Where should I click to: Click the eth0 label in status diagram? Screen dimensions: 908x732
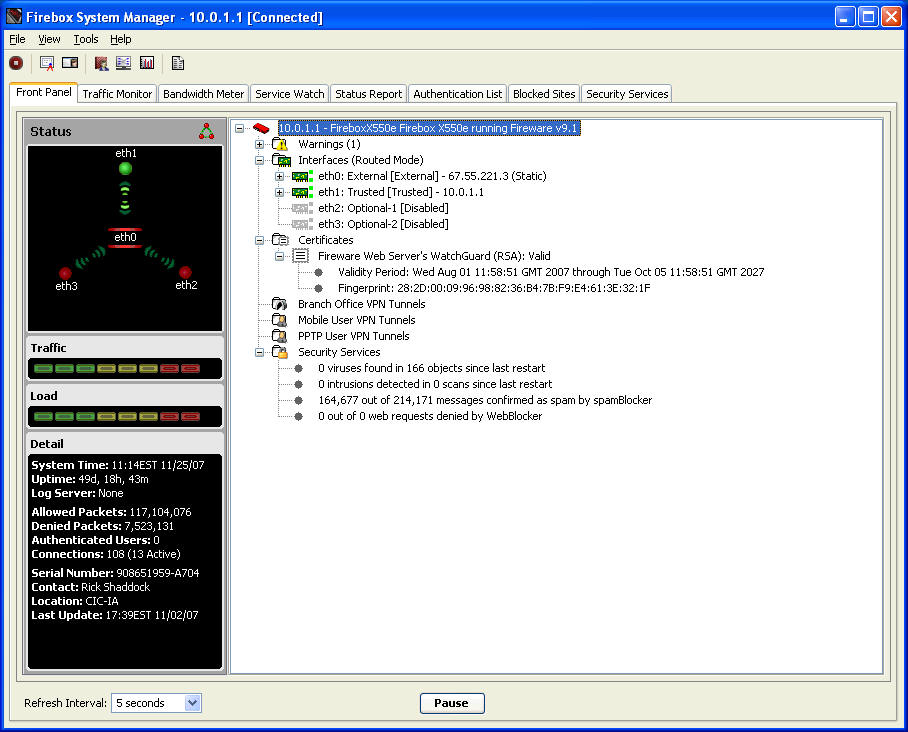[x=125, y=237]
